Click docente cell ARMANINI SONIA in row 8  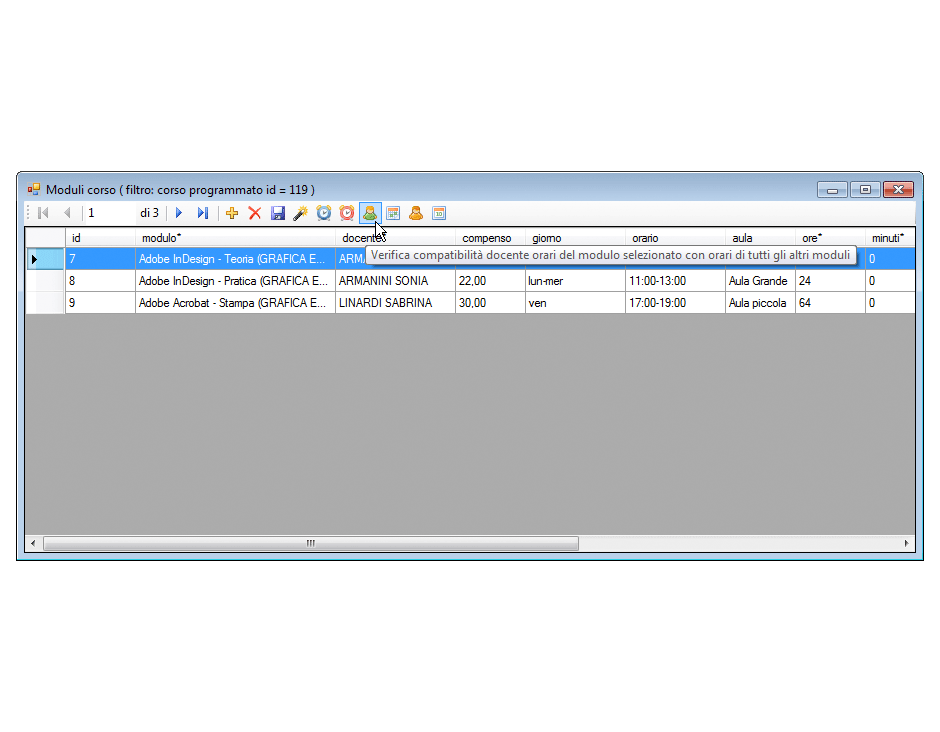395,281
